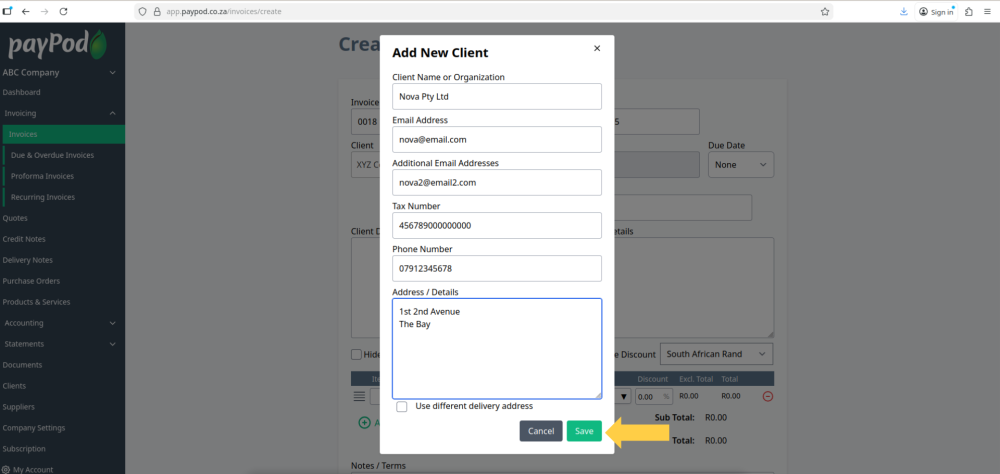Select Invoices in sidebar
1000x474 pixels.
click(x=64, y=135)
